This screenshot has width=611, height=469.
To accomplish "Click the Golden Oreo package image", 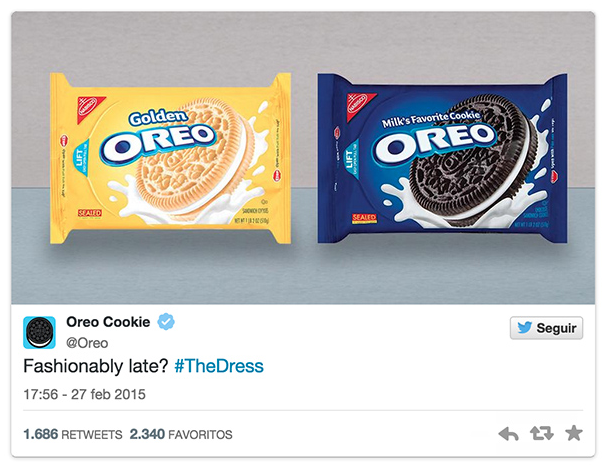I will [x=171, y=159].
